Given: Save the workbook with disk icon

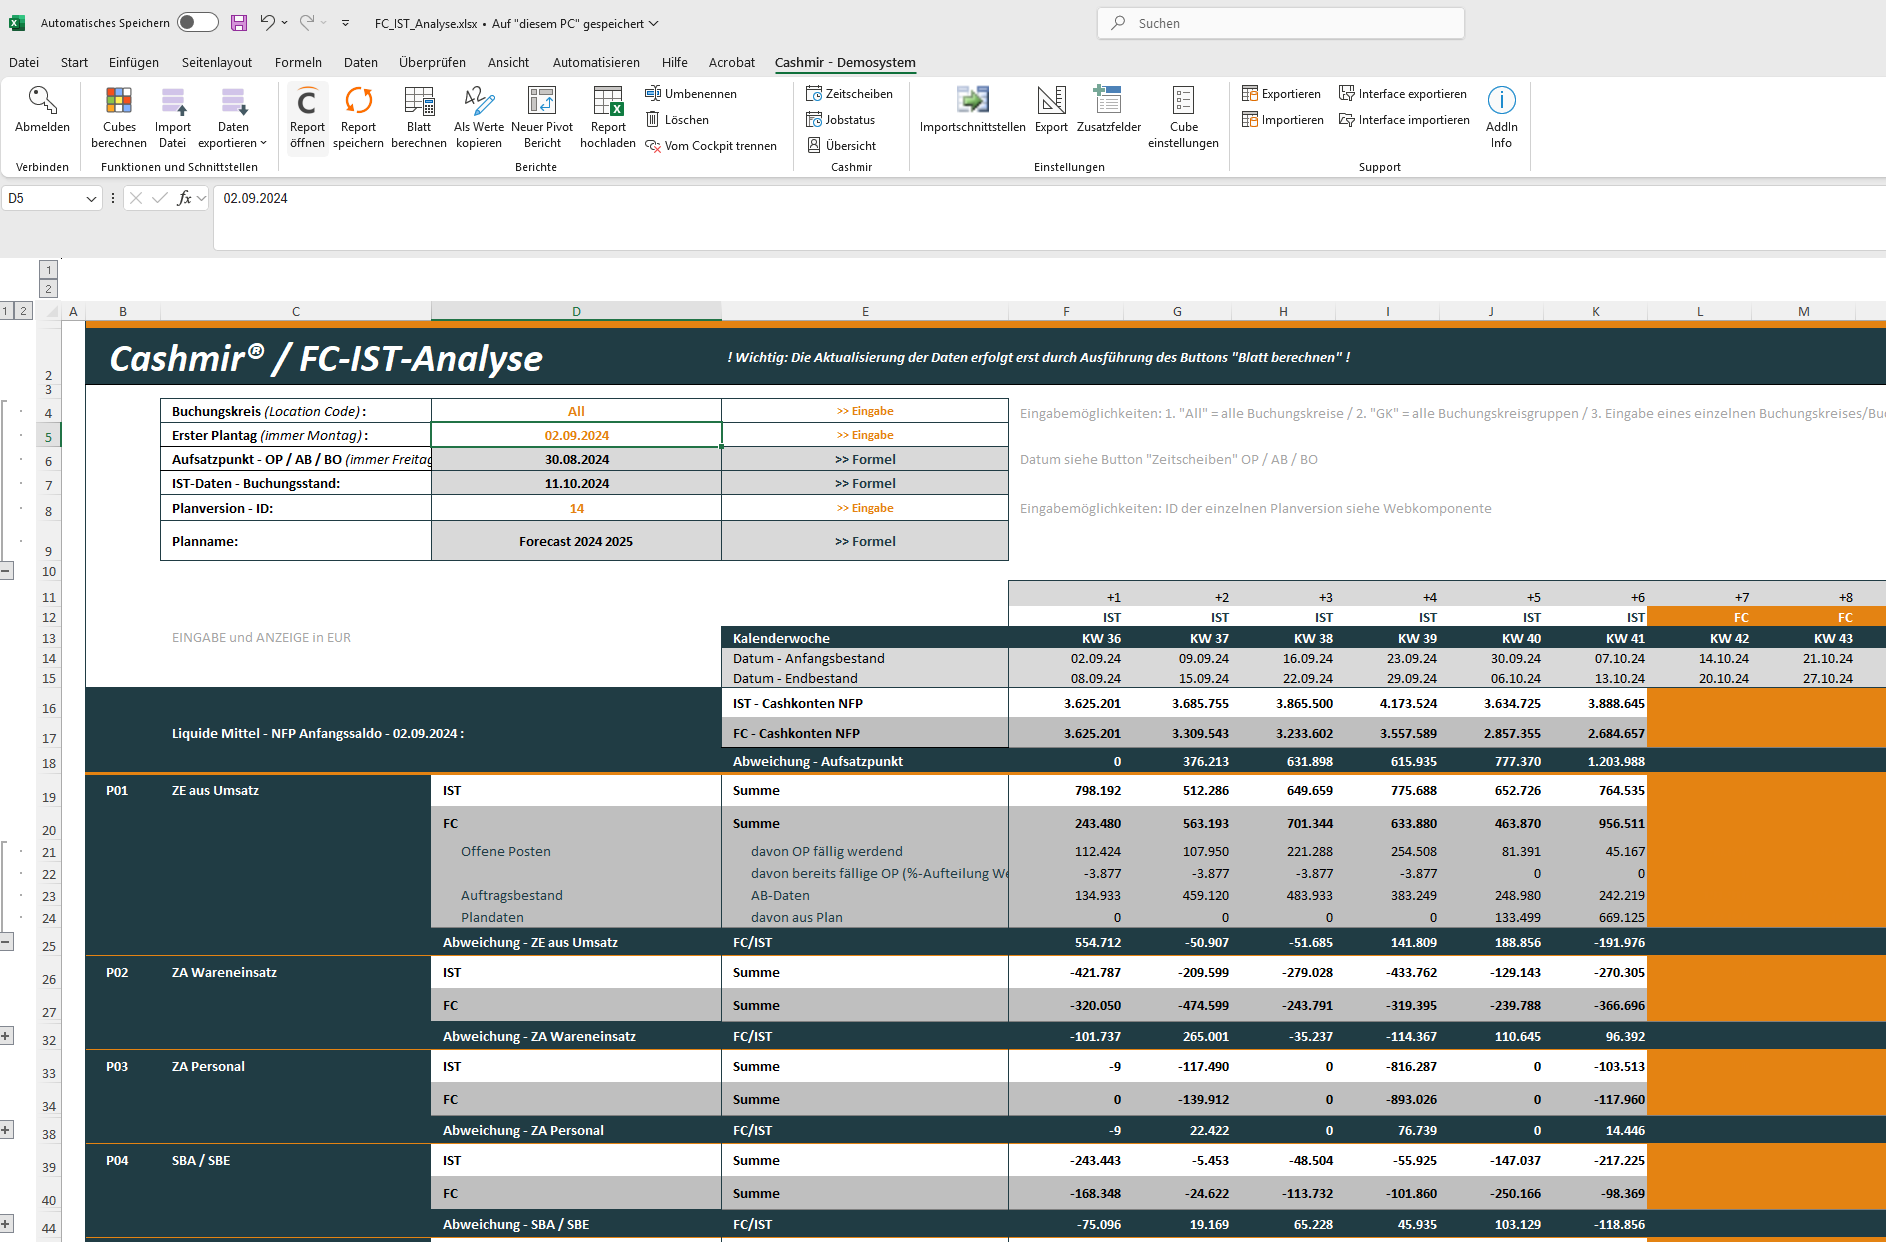Looking at the screenshot, I should pyautogui.click(x=238, y=23).
